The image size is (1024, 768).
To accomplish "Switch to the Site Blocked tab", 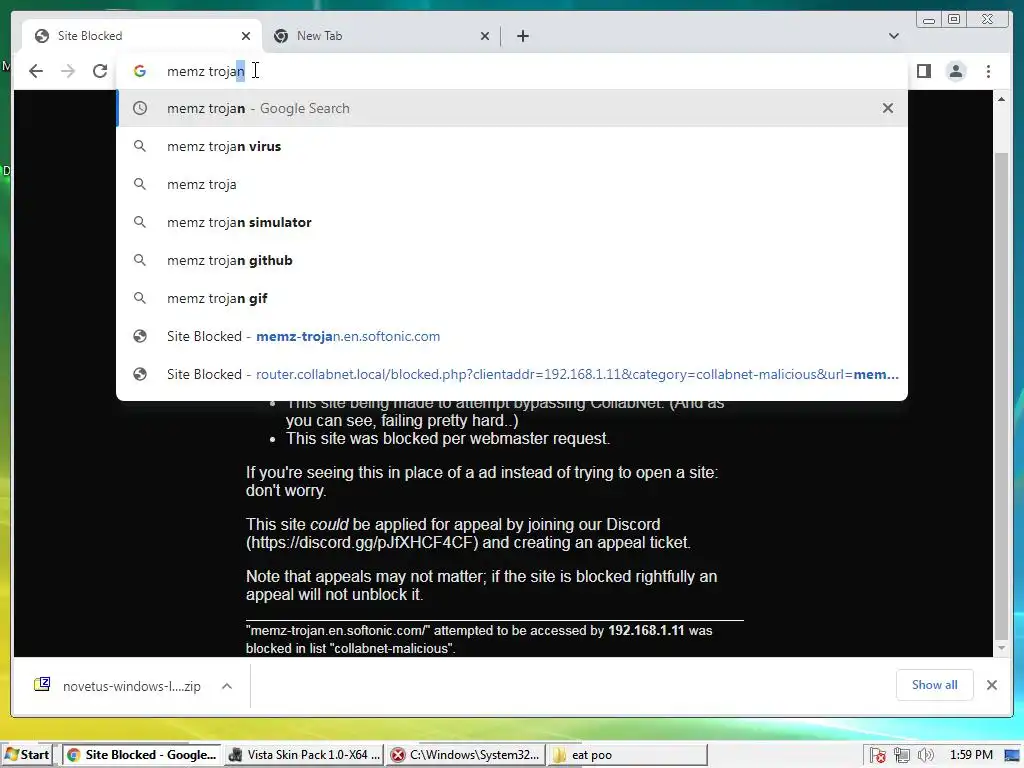I will coord(142,36).
